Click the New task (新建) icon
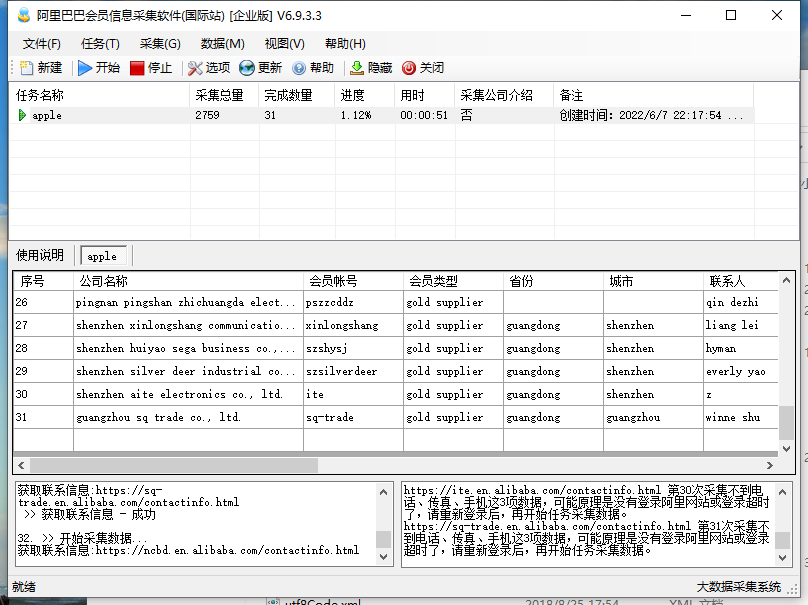The height and width of the screenshot is (605, 808). point(26,68)
